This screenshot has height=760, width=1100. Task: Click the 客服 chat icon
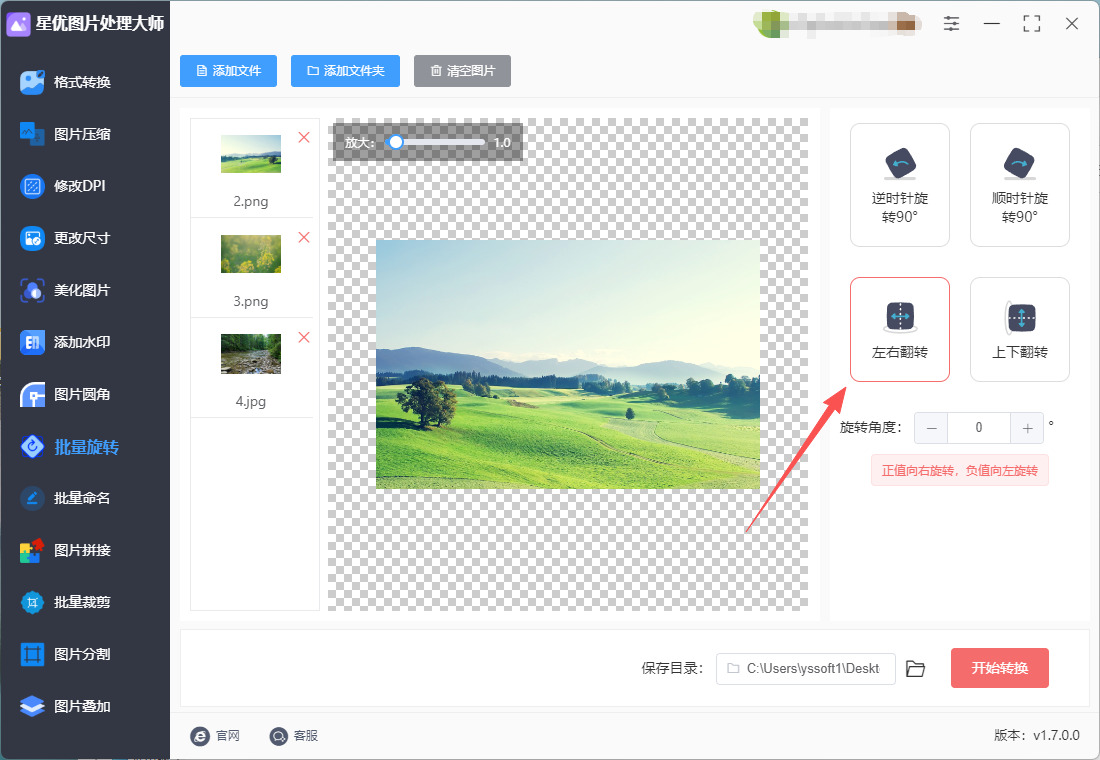[279, 735]
